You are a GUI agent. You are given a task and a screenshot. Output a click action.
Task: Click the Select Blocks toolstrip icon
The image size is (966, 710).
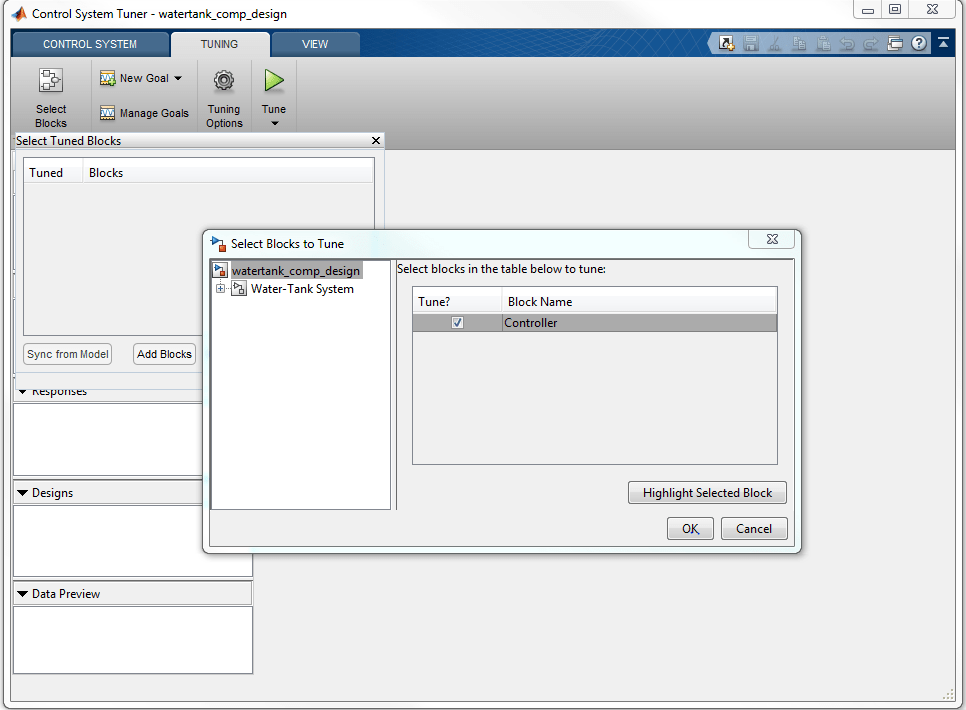tap(51, 80)
